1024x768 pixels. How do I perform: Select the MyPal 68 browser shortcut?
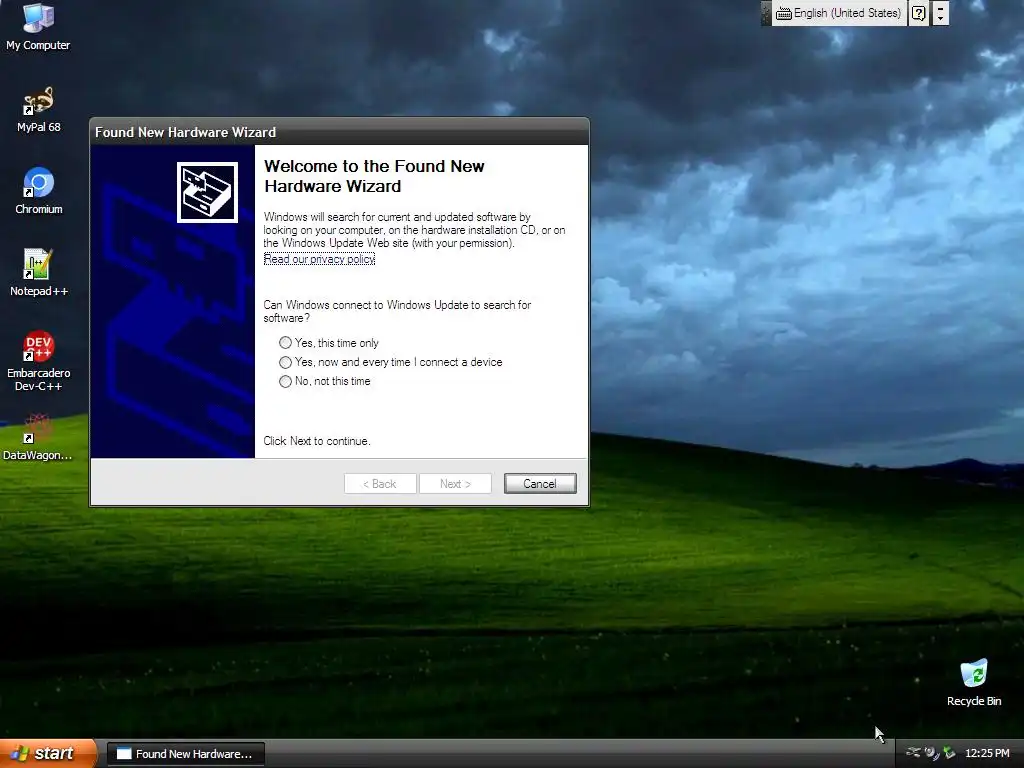[38, 109]
